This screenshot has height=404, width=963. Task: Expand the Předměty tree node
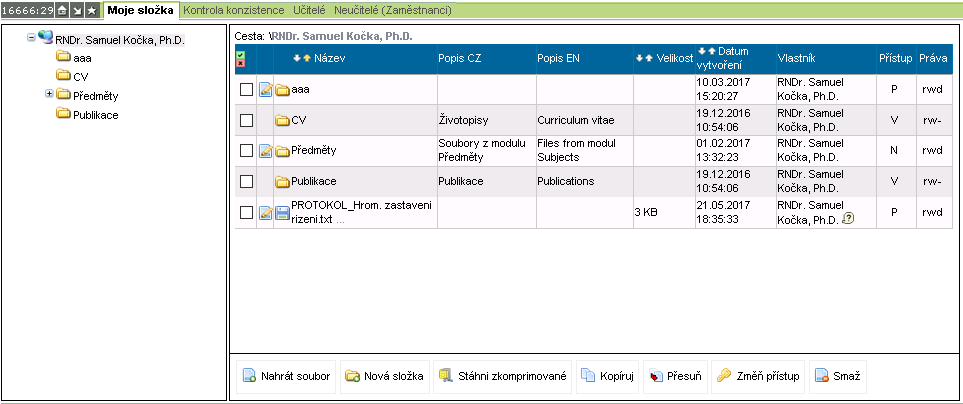click(x=49, y=94)
